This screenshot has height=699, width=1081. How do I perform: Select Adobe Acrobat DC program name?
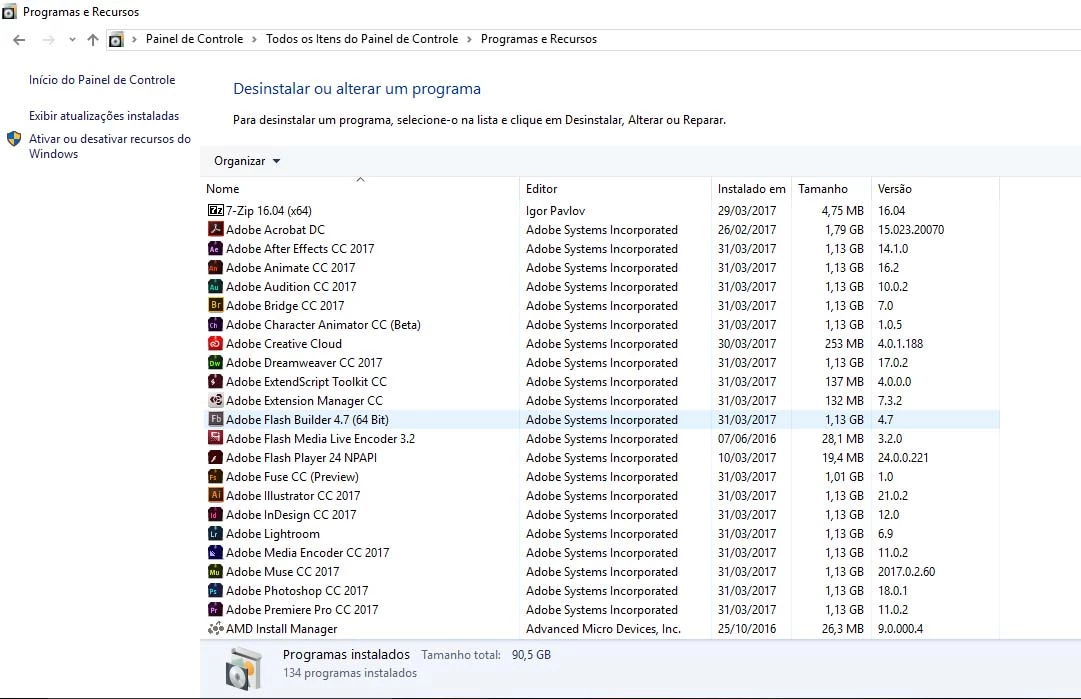[x=275, y=230]
